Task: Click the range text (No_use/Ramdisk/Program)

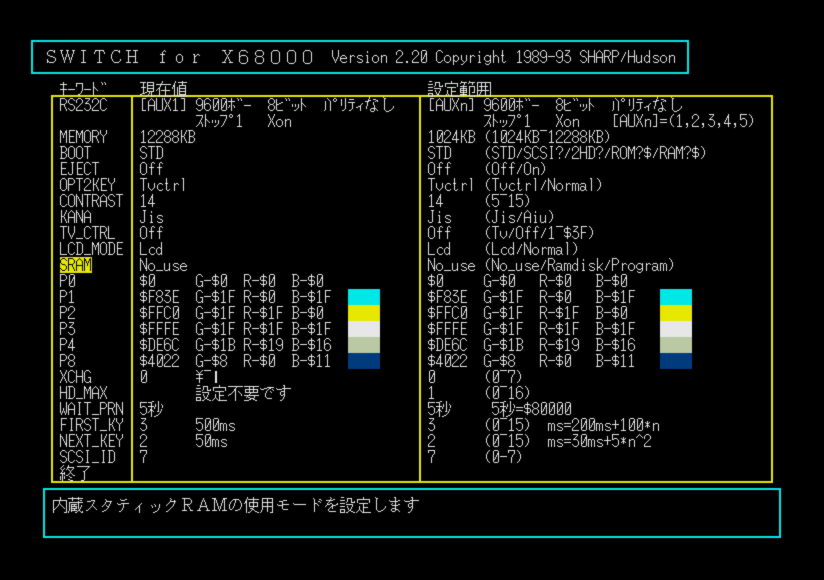Action: tap(579, 265)
